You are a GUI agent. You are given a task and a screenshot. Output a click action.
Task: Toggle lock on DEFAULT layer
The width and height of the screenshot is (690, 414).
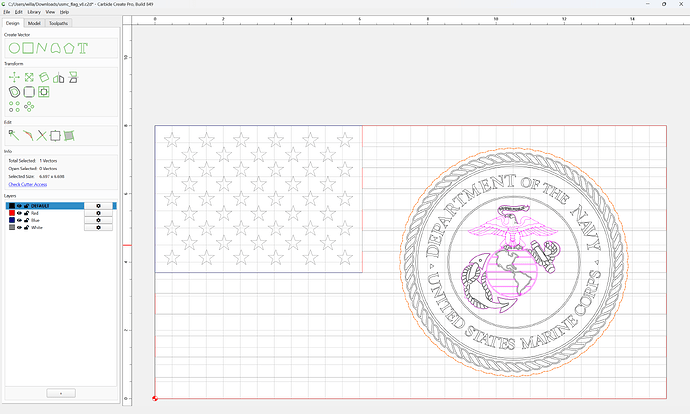pos(26,206)
